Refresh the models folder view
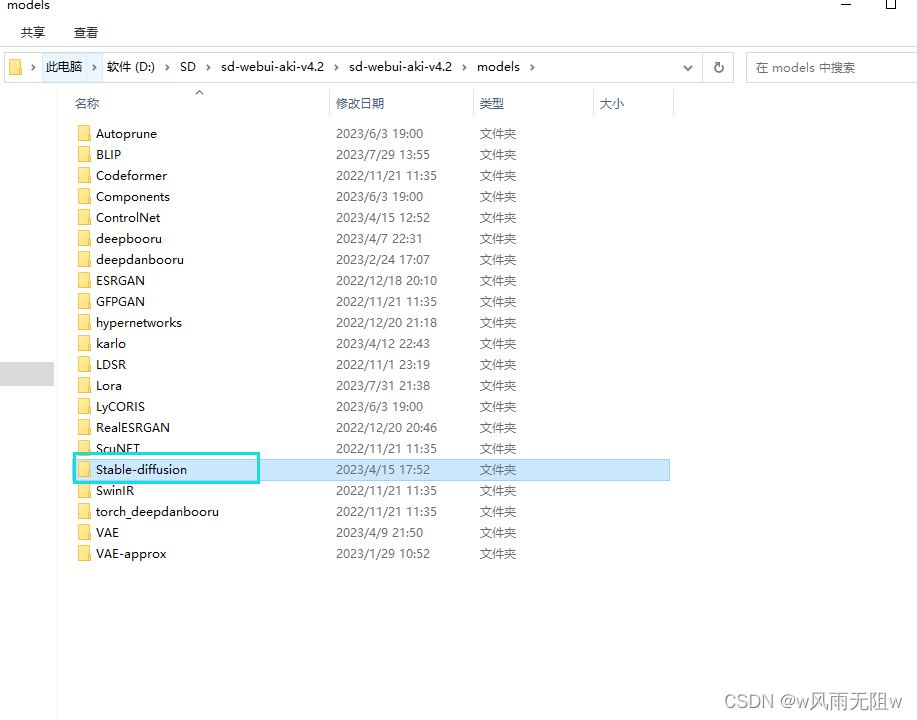 pyautogui.click(x=719, y=67)
